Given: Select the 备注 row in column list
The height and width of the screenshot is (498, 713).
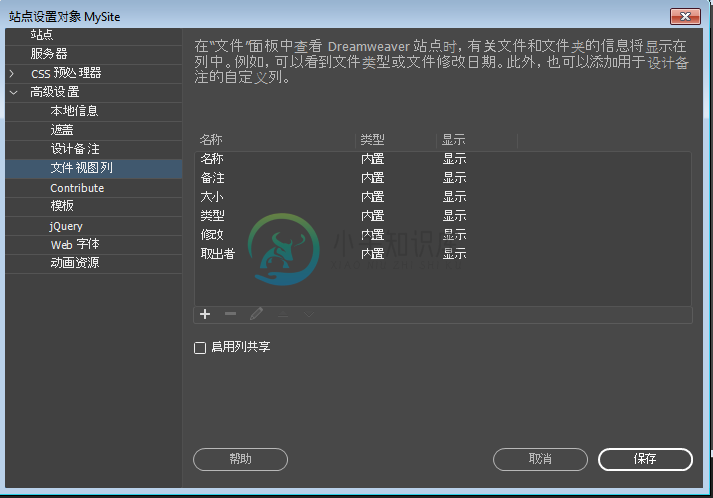Looking at the screenshot, I should pos(443,178).
